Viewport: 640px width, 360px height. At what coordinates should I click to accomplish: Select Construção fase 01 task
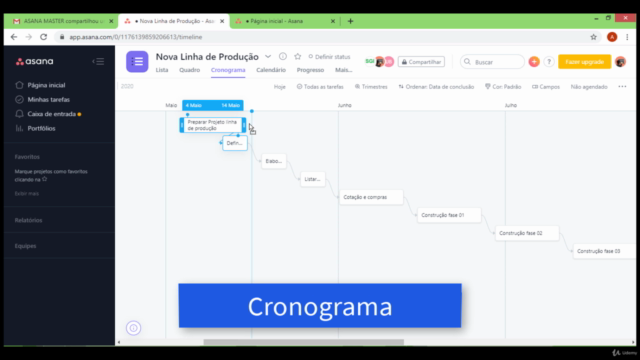(x=449, y=215)
